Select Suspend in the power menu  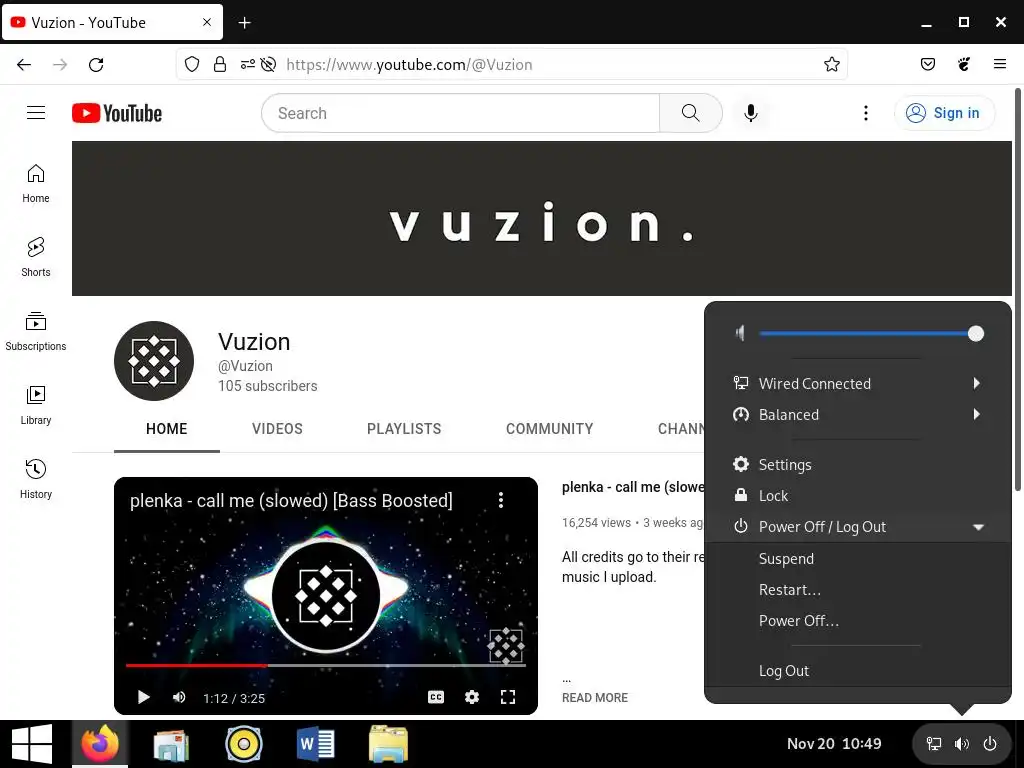click(x=857, y=558)
